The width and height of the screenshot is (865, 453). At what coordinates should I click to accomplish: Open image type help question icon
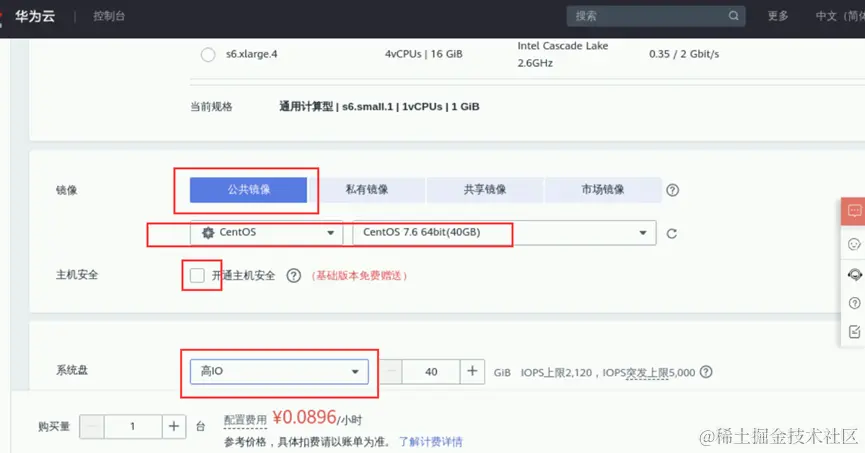672,190
